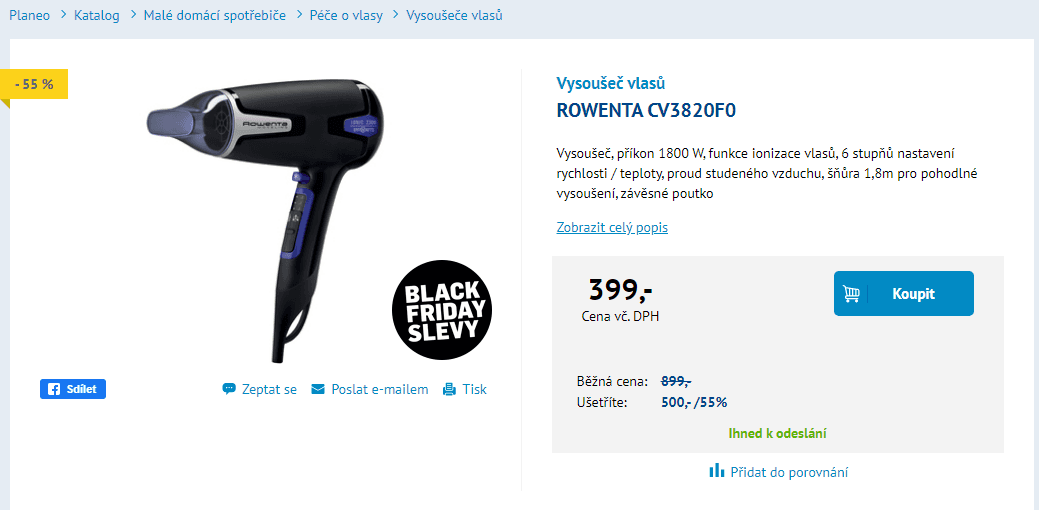1039x510 pixels.
Task: Click the ROWENTA CV3820F0 product title
Action: 646,111
